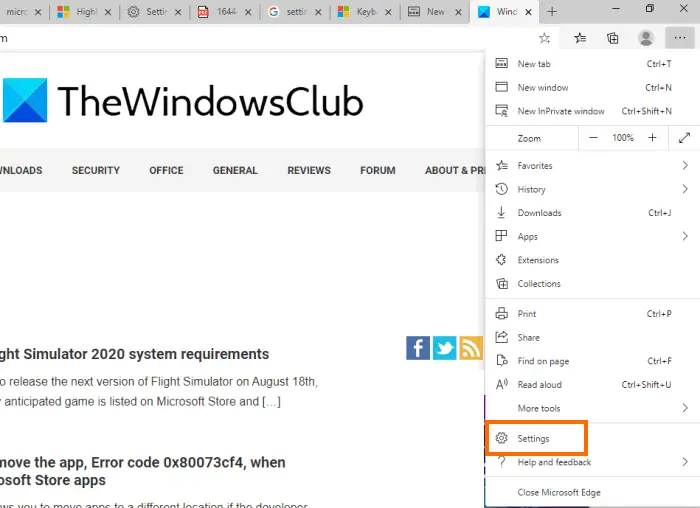
Task: Close the 1644 PDF tab
Action: [x=248, y=12]
